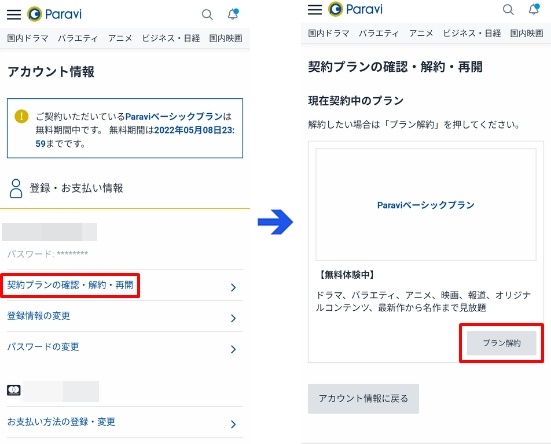Select the ビジネス・日経 tab in the right screen

coord(472,33)
